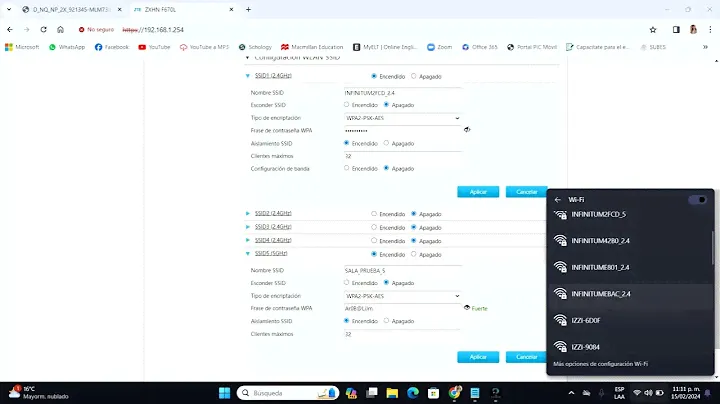Viewport: 720px width, 404px height.
Task: Click the Windows Start icon in the taskbar
Action: [x=224, y=392]
